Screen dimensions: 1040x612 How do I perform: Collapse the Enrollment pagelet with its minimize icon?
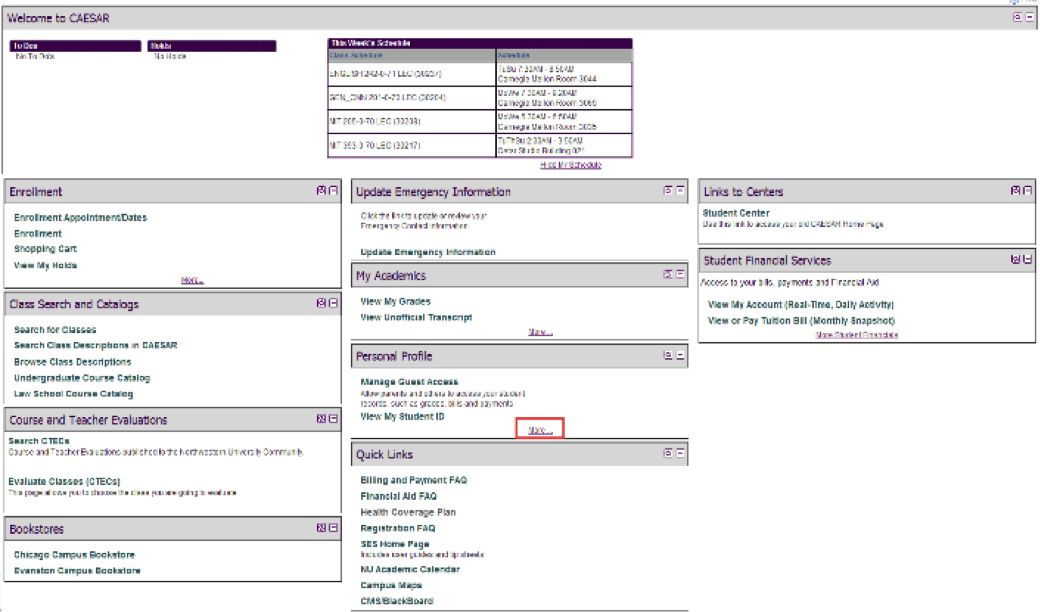coord(334,190)
